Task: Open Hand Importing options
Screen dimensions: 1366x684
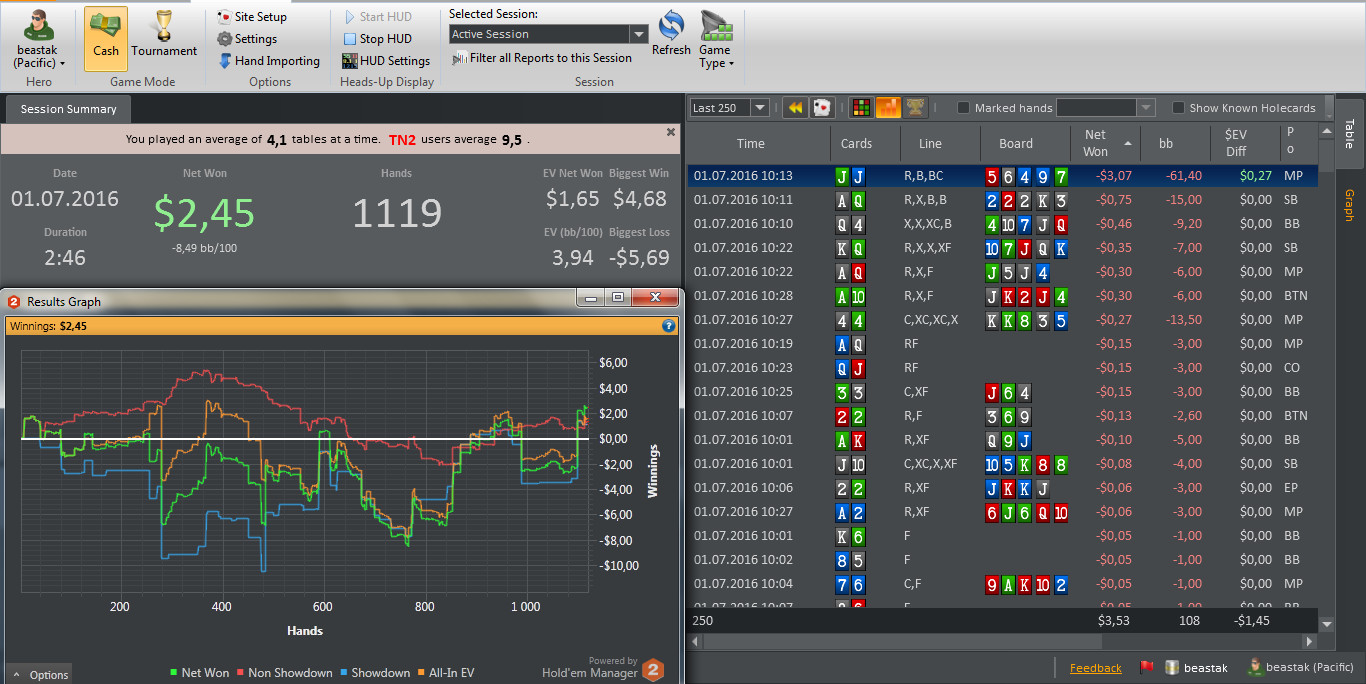Action: point(269,61)
